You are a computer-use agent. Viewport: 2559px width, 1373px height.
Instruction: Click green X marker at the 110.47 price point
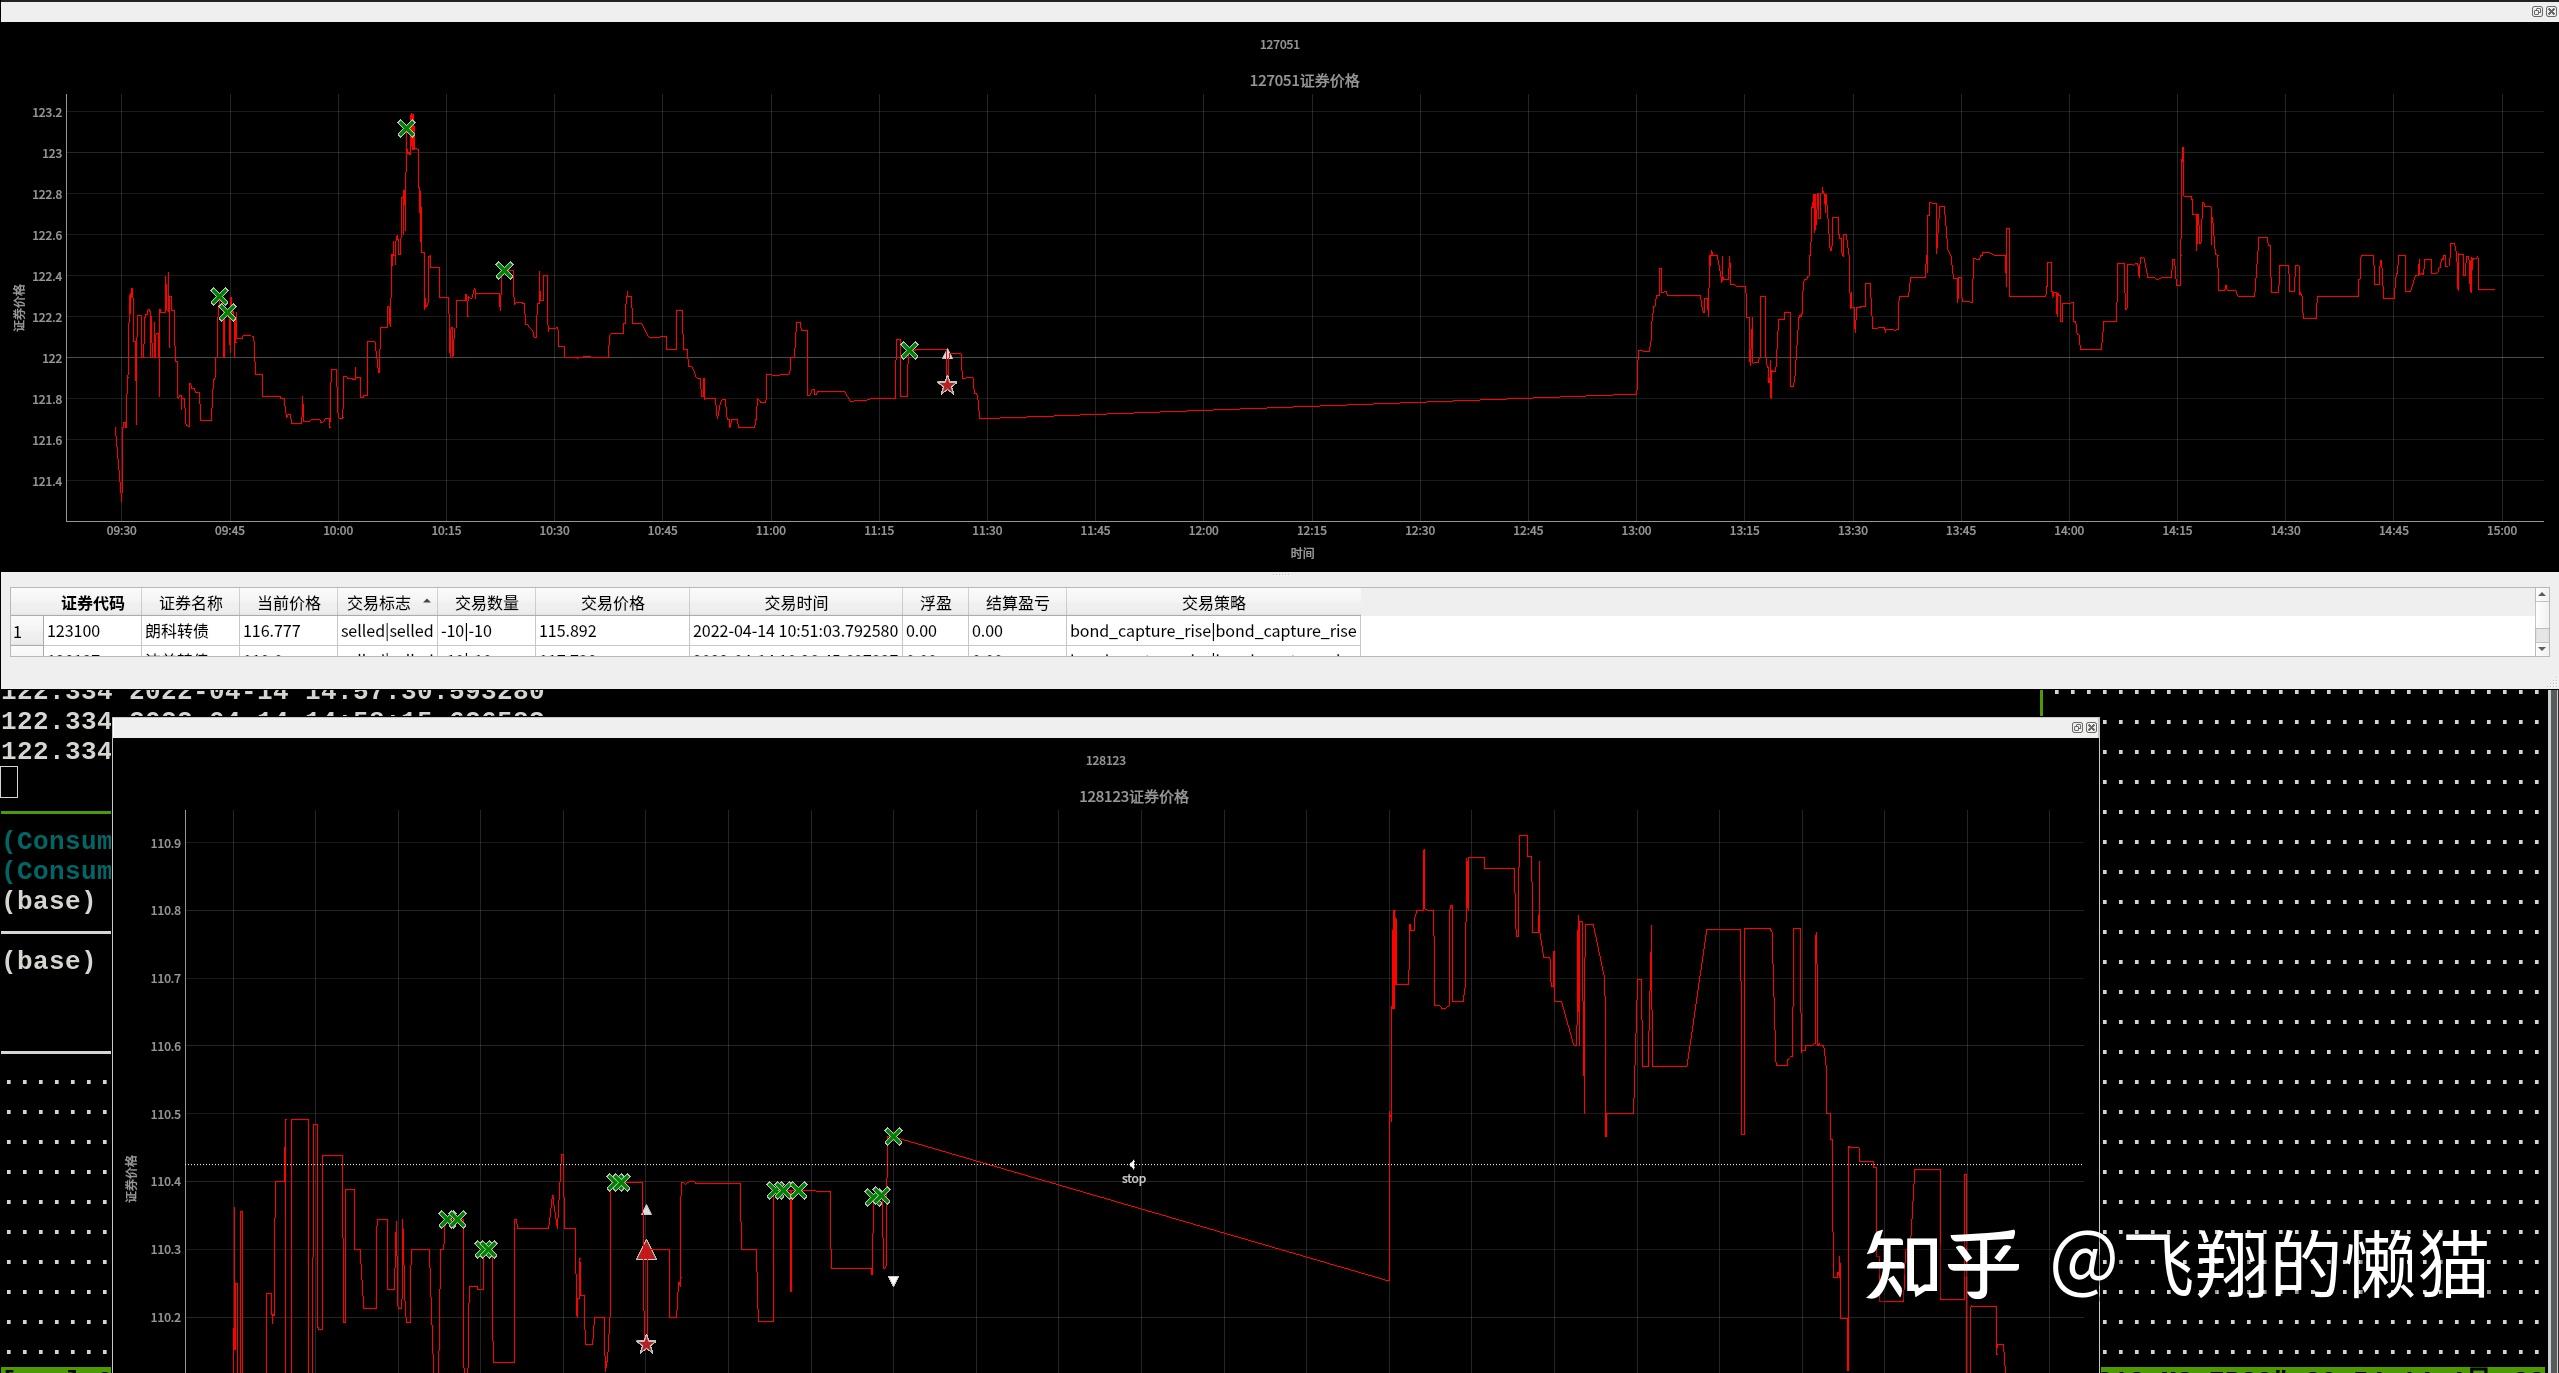click(x=893, y=1137)
